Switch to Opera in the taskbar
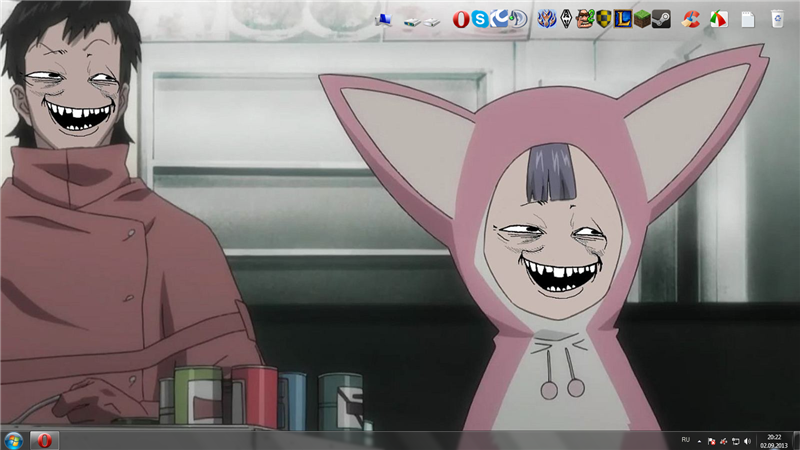Image resolution: width=800 pixels, height=450 pixels. [44, 440]
